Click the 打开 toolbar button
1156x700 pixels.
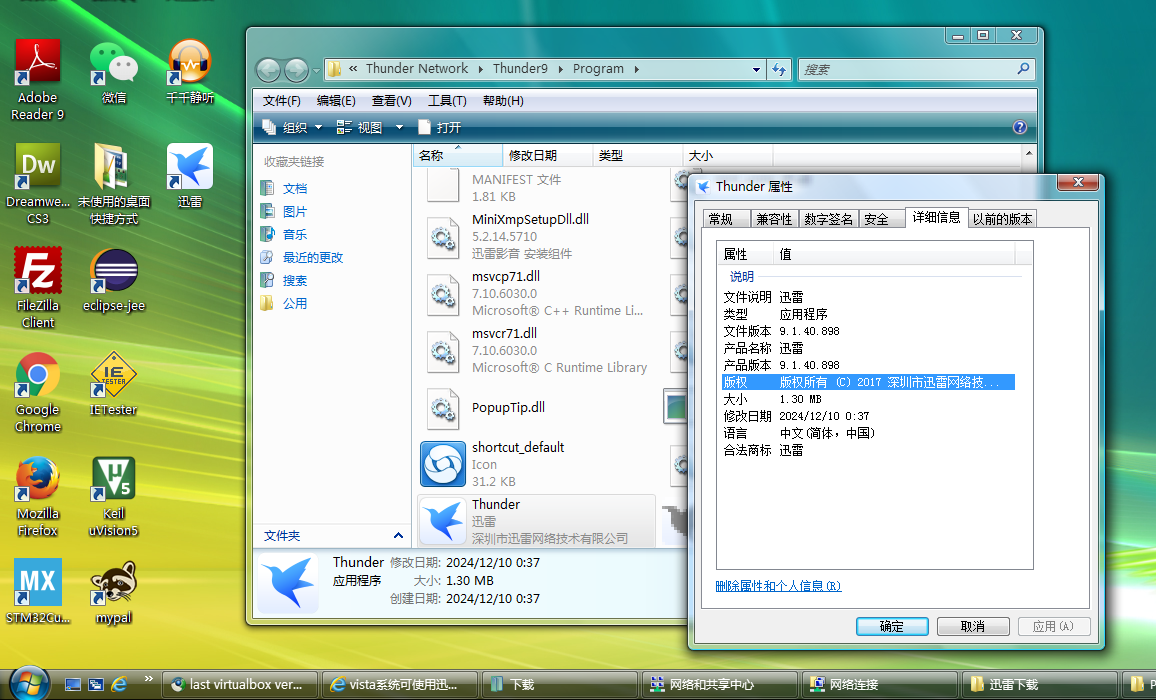[439, 128]
